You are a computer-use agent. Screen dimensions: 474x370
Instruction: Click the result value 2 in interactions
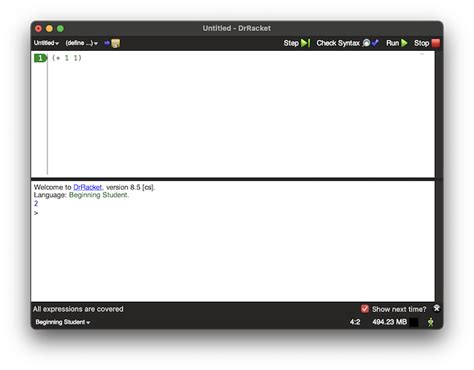(x=36, y=203)
